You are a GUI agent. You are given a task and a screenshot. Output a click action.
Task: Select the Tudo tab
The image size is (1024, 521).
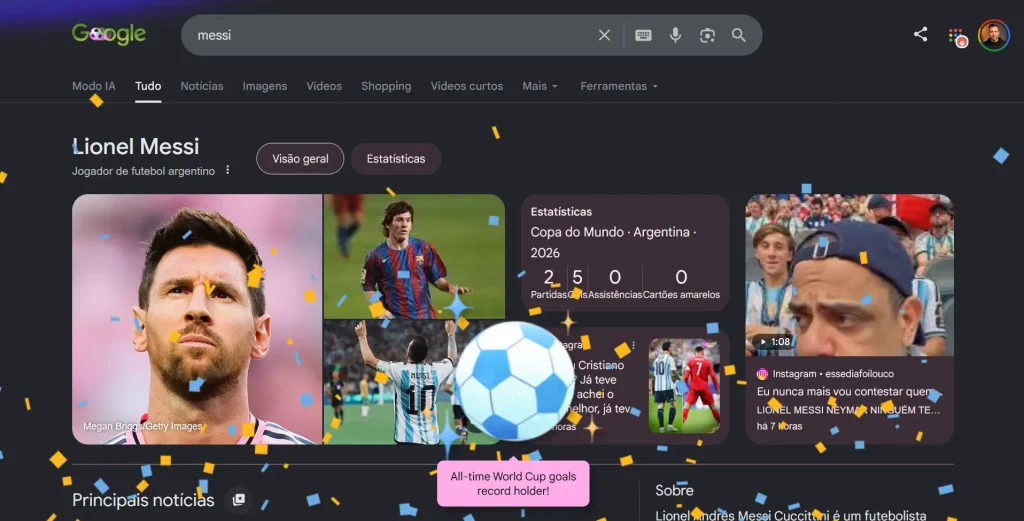coord(148,86)
